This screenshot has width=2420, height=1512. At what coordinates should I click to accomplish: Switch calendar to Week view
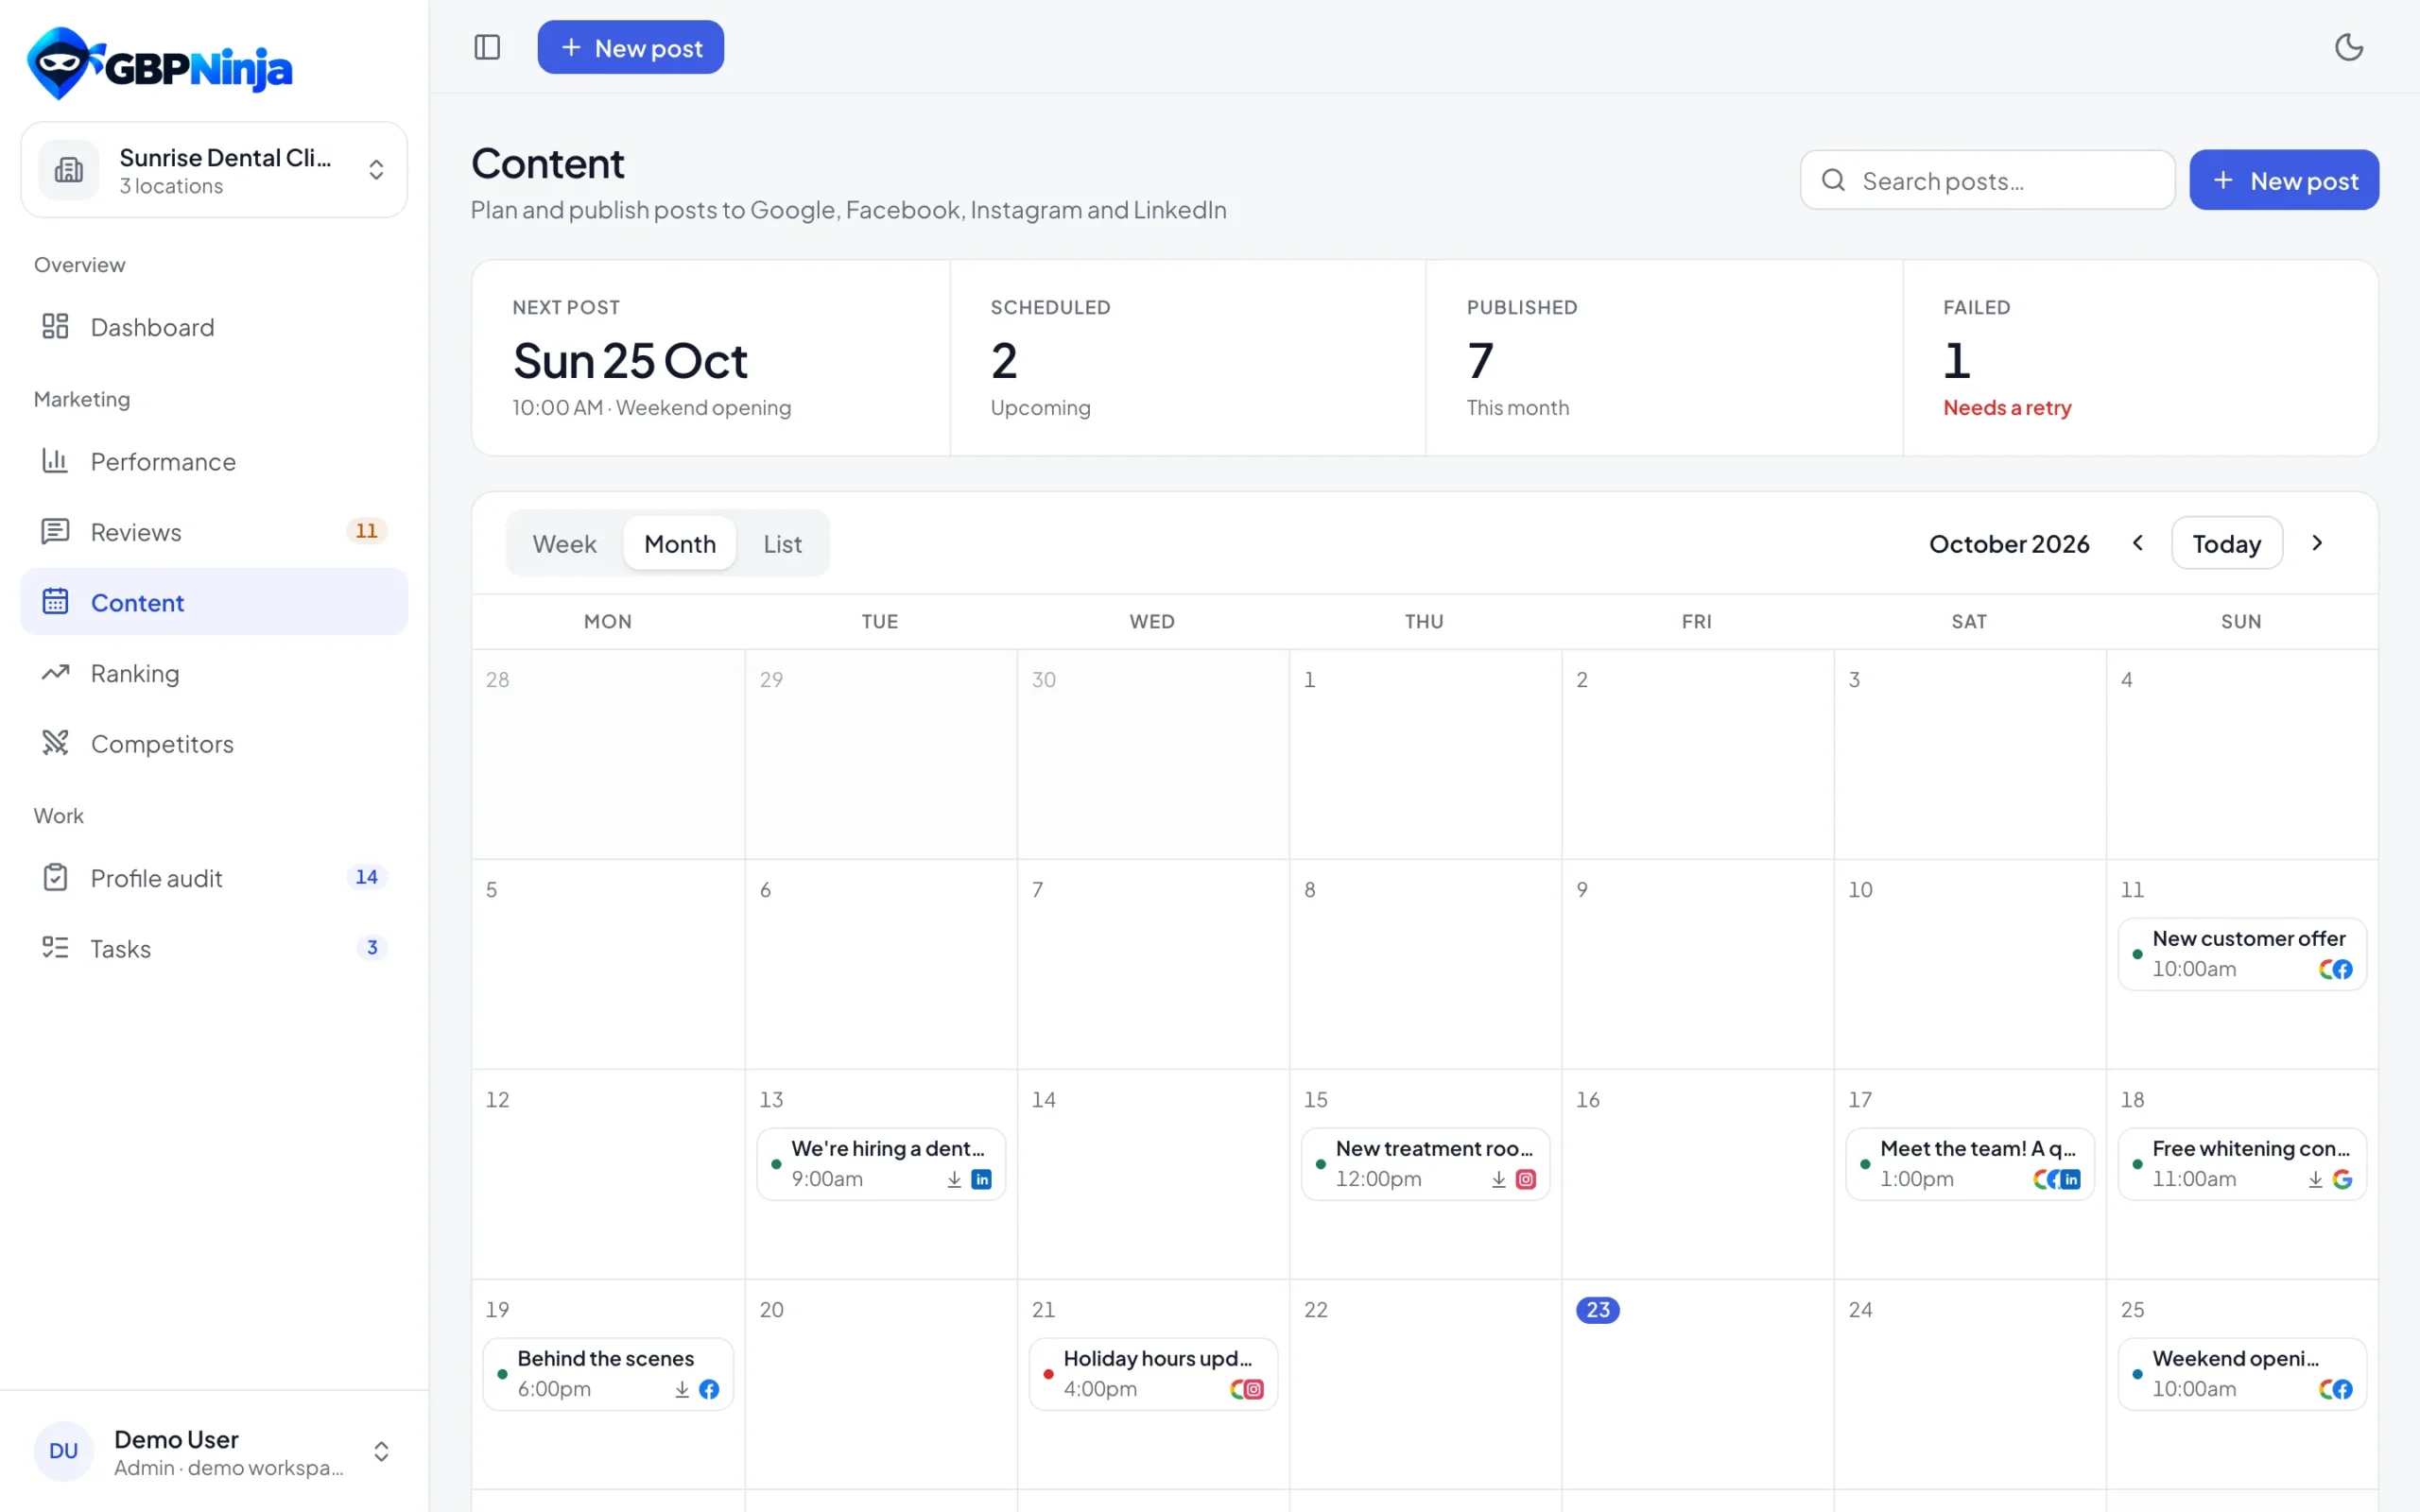564,543
